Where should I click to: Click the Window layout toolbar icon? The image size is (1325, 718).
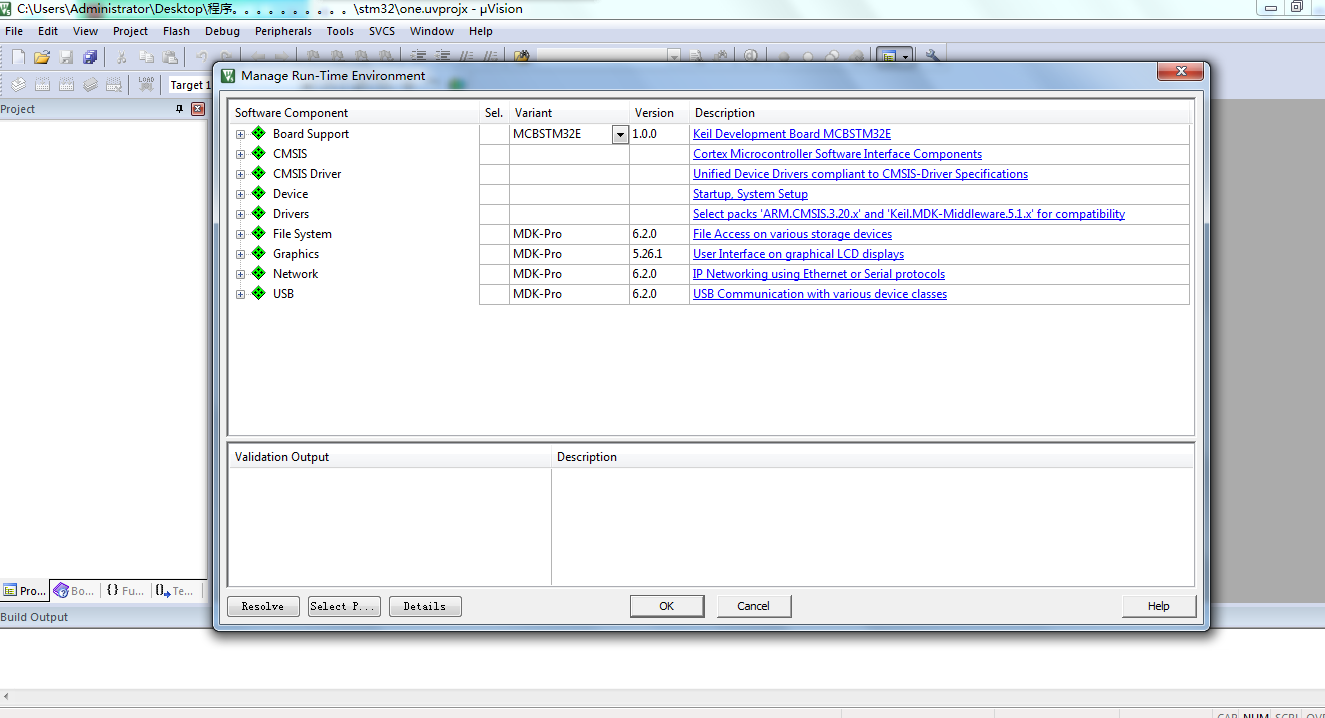(x=888, y=57)
